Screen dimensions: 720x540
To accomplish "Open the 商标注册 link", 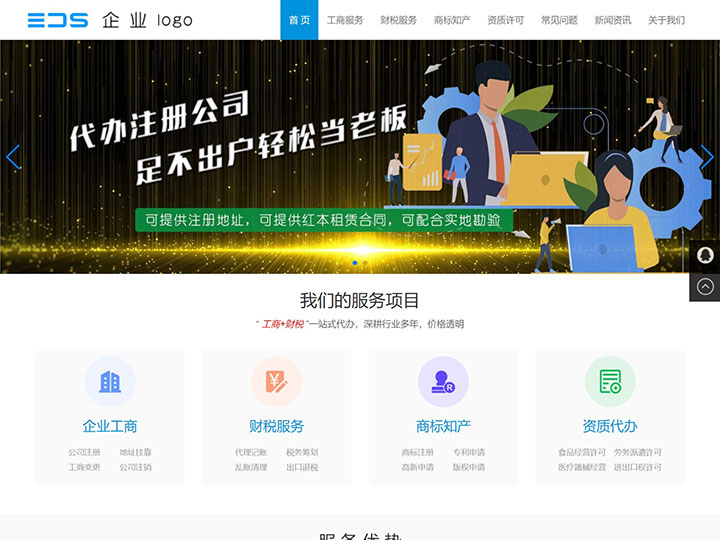I will [x=417, y=452].
